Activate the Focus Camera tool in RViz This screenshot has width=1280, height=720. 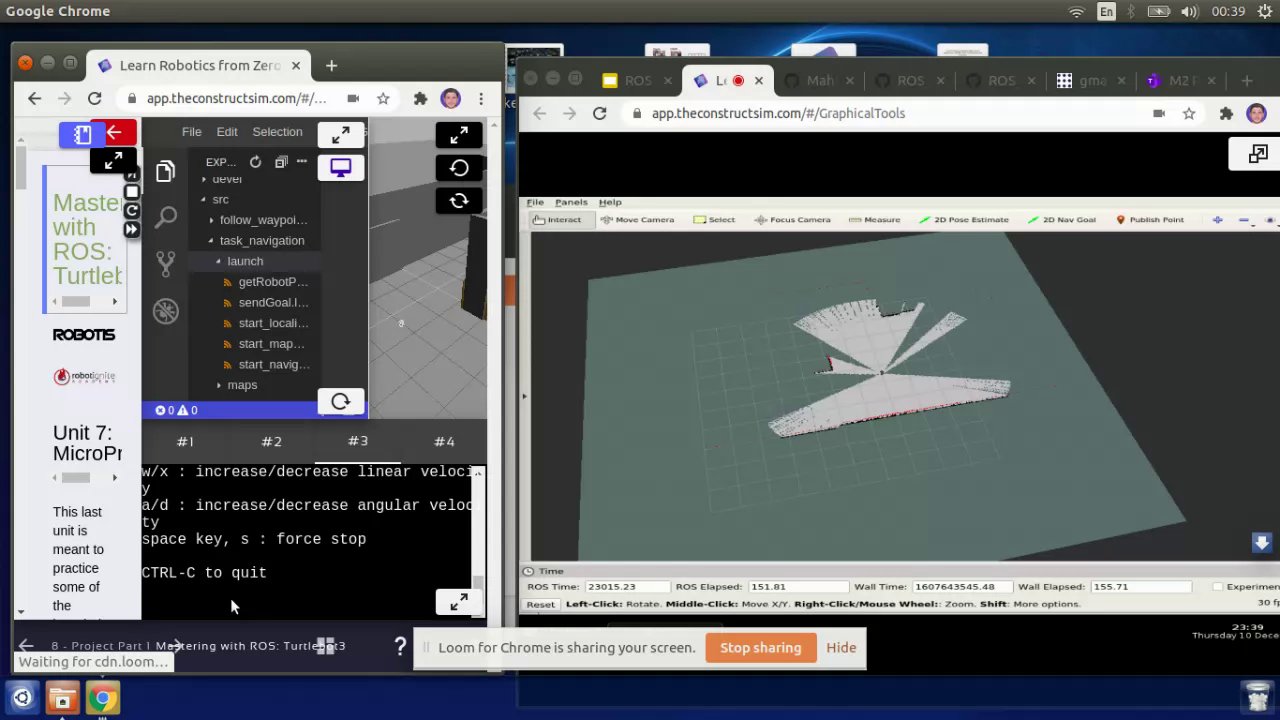[x=792, y=220]
